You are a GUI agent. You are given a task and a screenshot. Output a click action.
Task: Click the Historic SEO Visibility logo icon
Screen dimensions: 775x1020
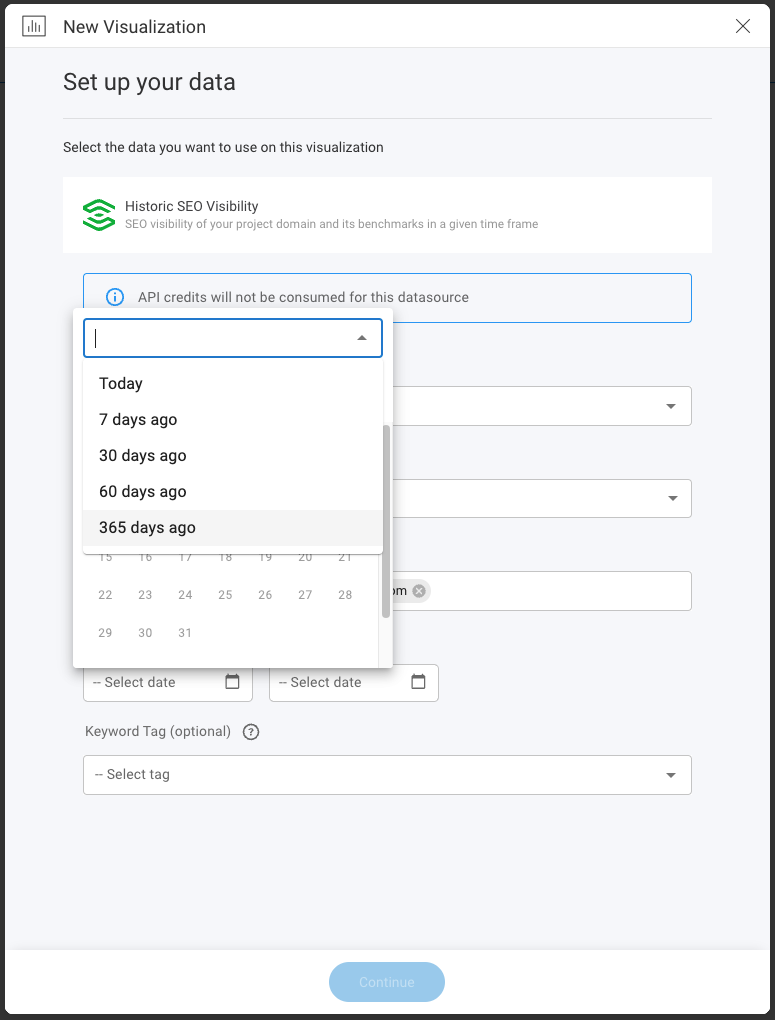(x=99, y=215)
